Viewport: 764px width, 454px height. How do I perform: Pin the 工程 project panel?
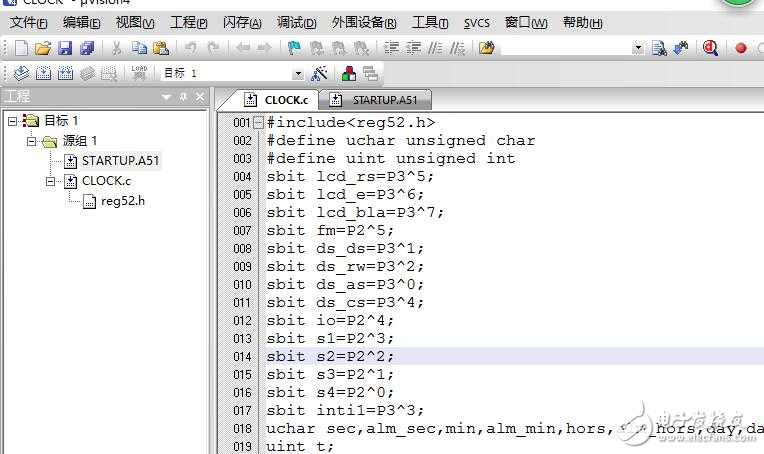183,96
